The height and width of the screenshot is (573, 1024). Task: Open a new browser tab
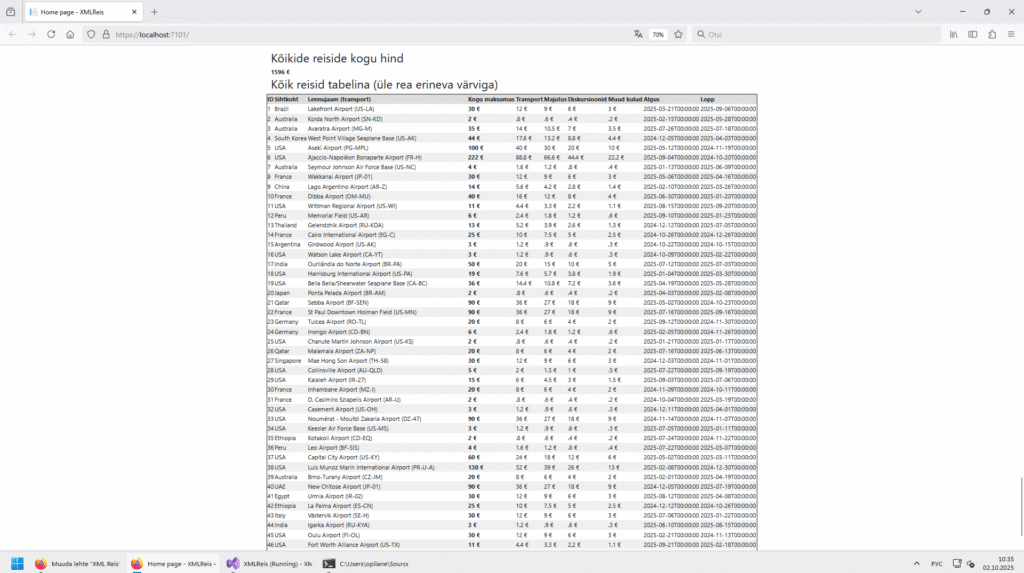154,12
